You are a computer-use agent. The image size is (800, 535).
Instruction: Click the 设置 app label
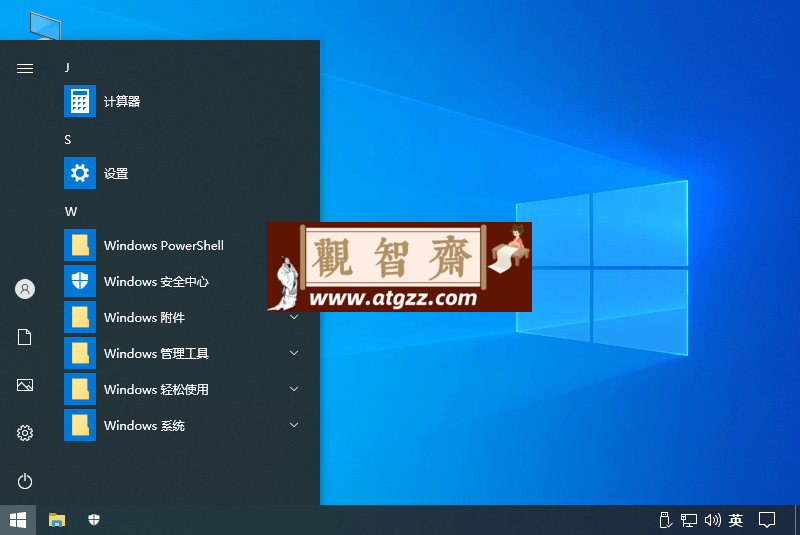116,173
